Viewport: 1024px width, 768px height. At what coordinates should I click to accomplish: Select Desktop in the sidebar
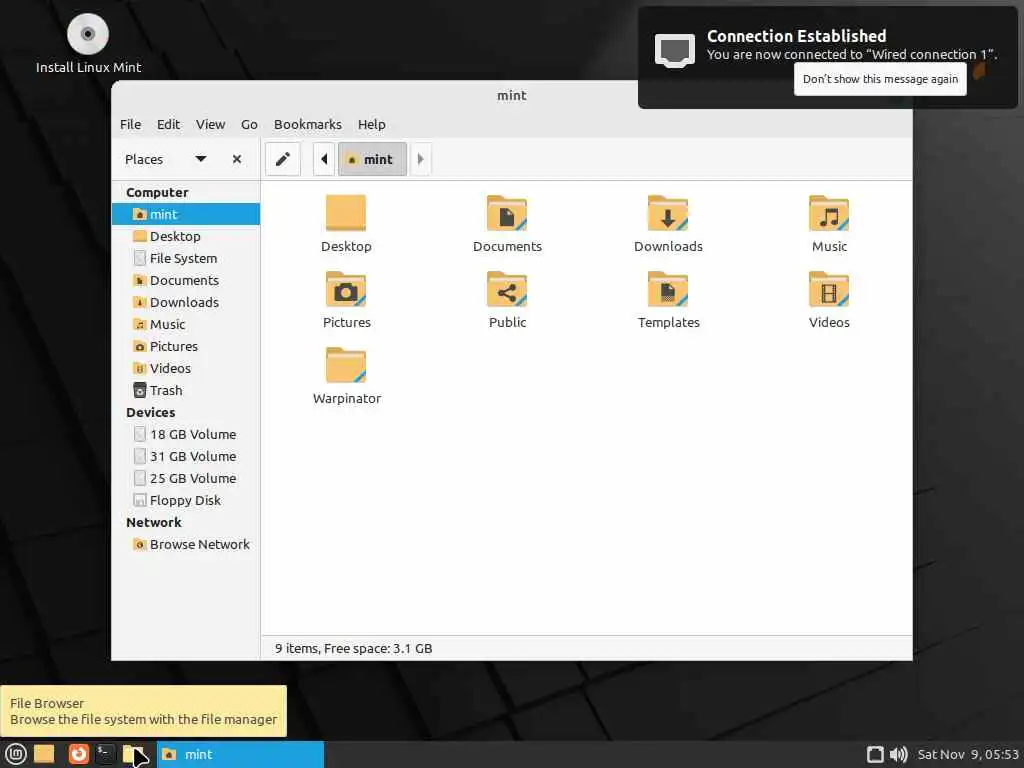[x=186, y=236]
